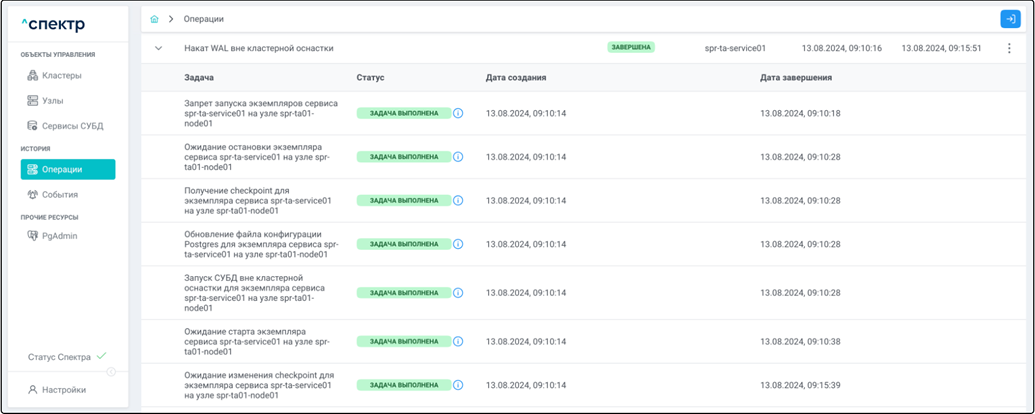Open the three-dot menu for operation row
Image resolution: width=1035 pixels, height=414 pixels.
(1008, 48)
